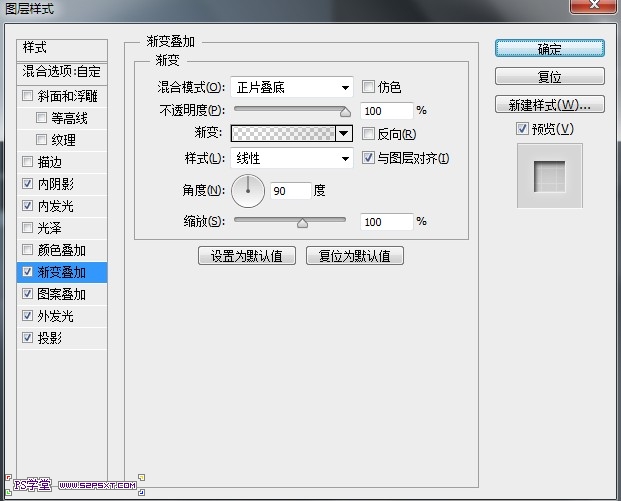The height and width of the screenshot is (501, 621).
Task: Select 混合选项:自定 in the styles list
Action: pos(62,72)
